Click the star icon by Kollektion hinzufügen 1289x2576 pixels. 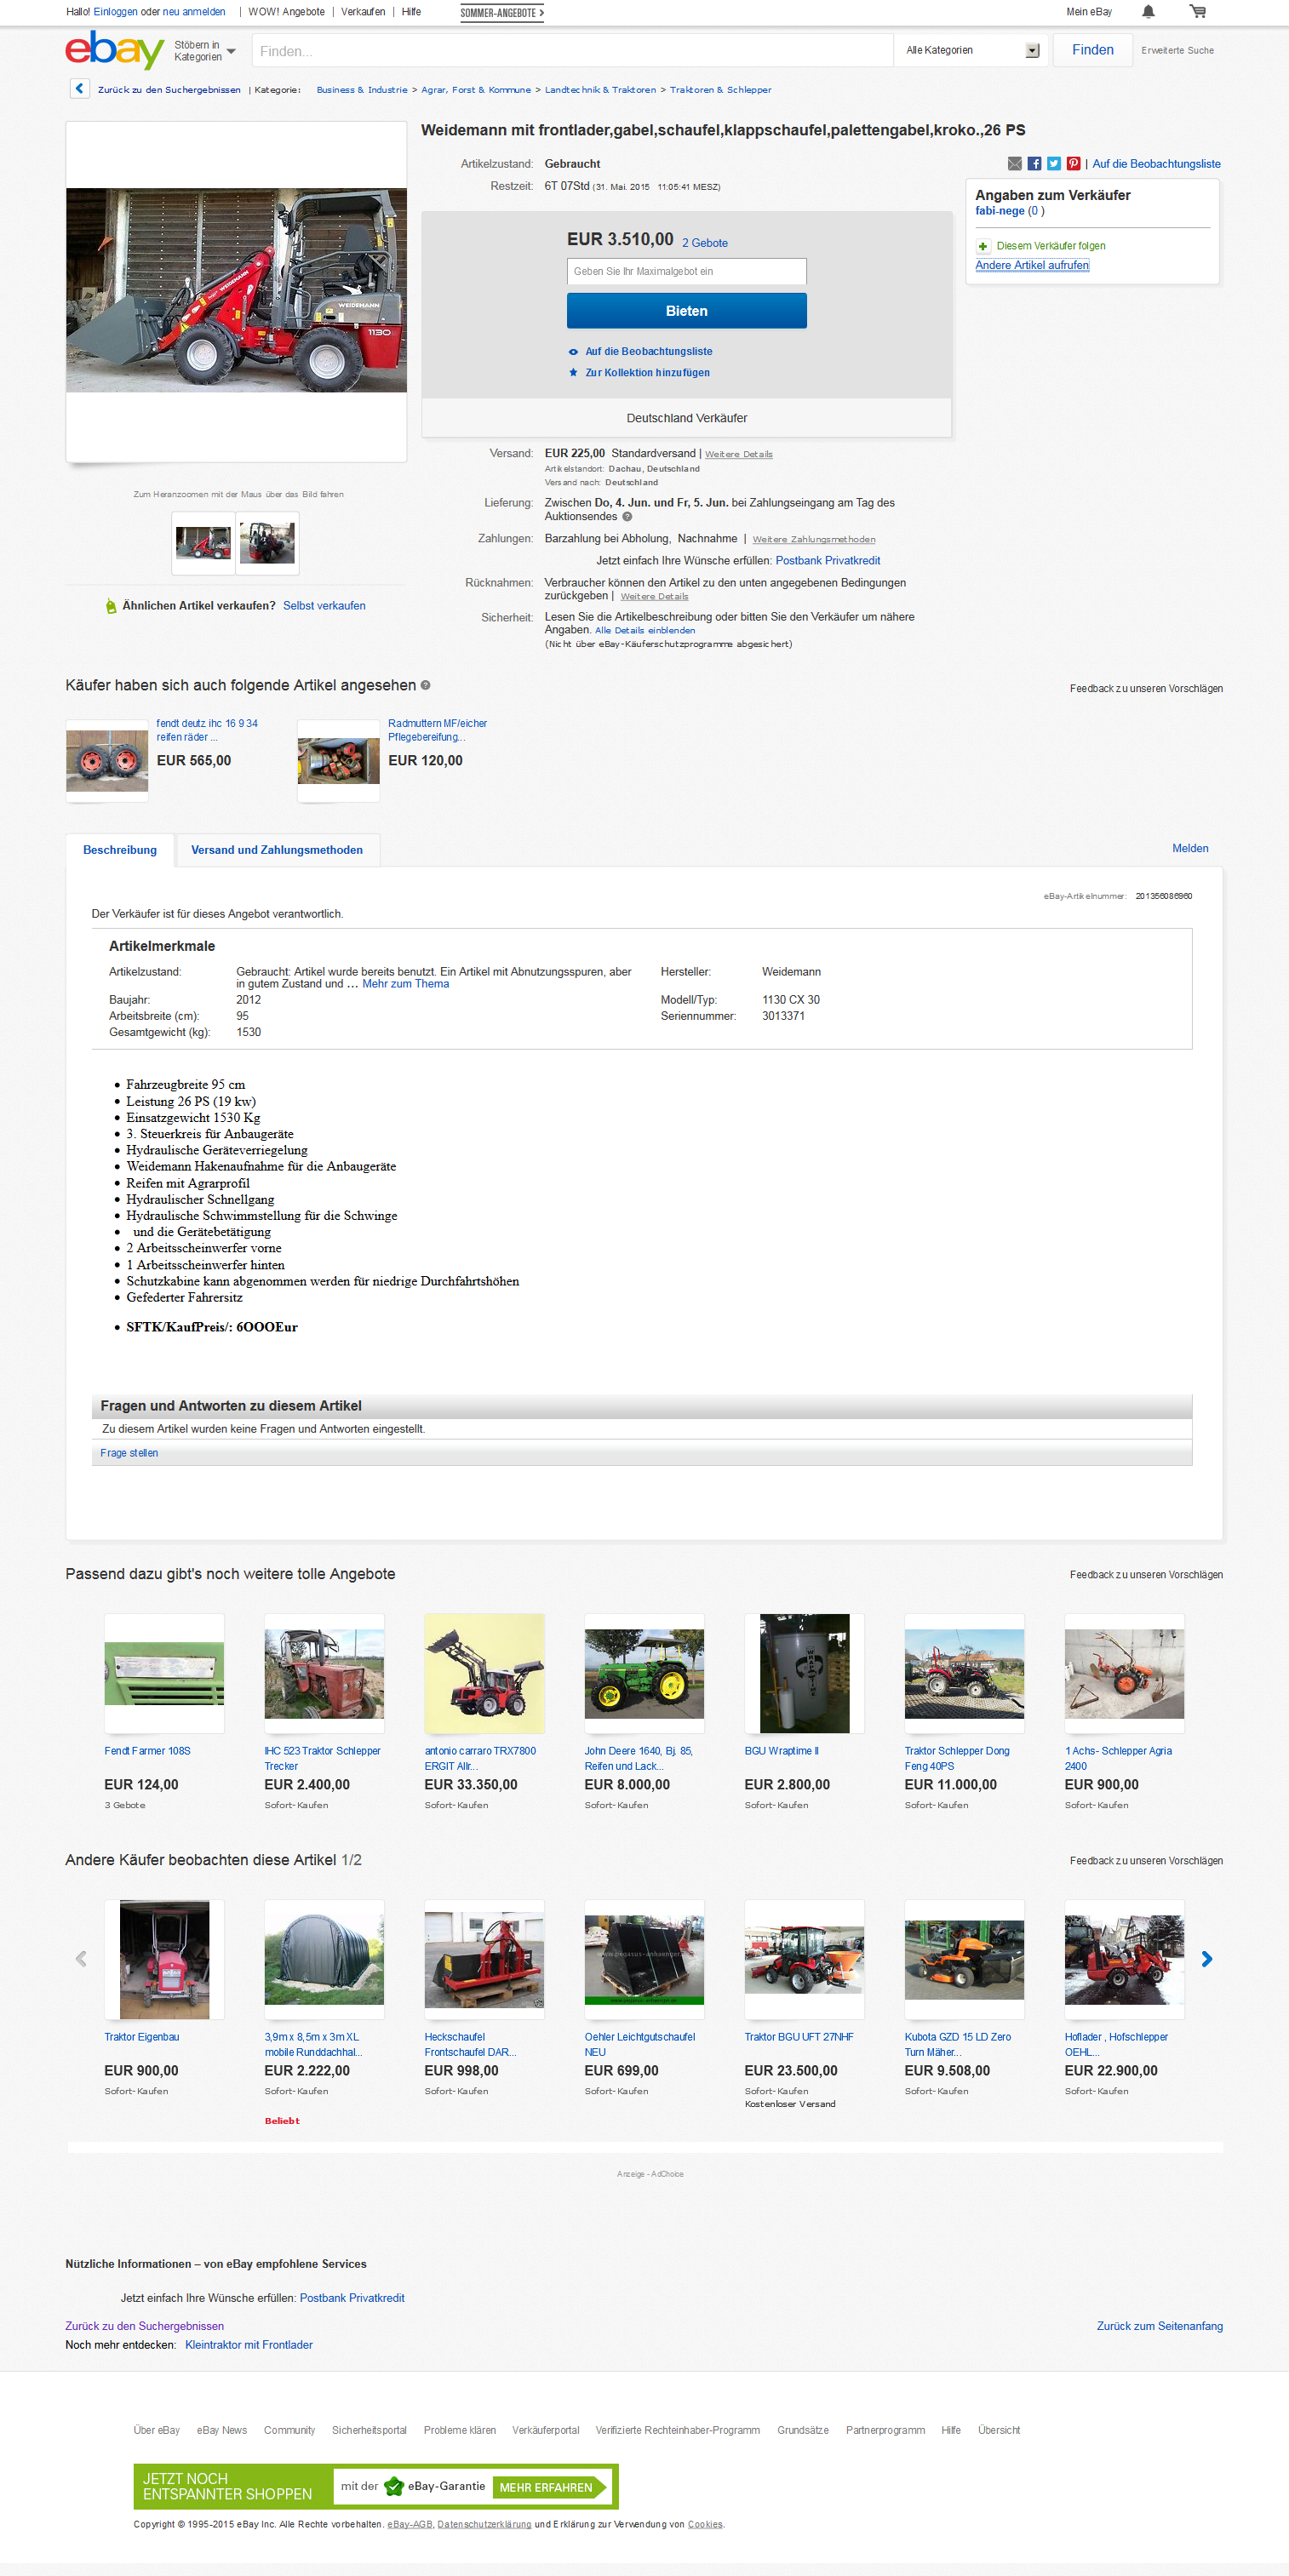point(573,373)
